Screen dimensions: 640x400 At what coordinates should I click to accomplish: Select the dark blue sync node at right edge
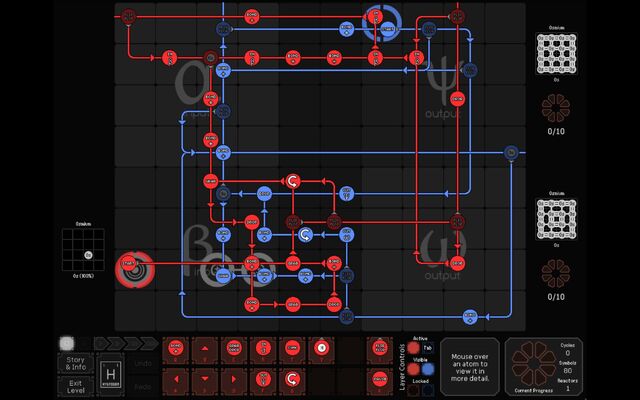511,153
